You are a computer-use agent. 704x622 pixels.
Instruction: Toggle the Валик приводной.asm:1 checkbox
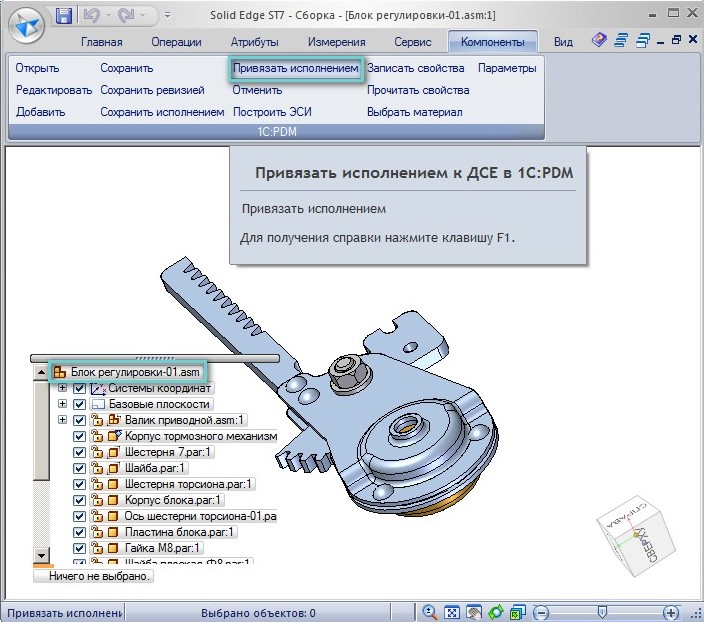[x=79, y=420]
